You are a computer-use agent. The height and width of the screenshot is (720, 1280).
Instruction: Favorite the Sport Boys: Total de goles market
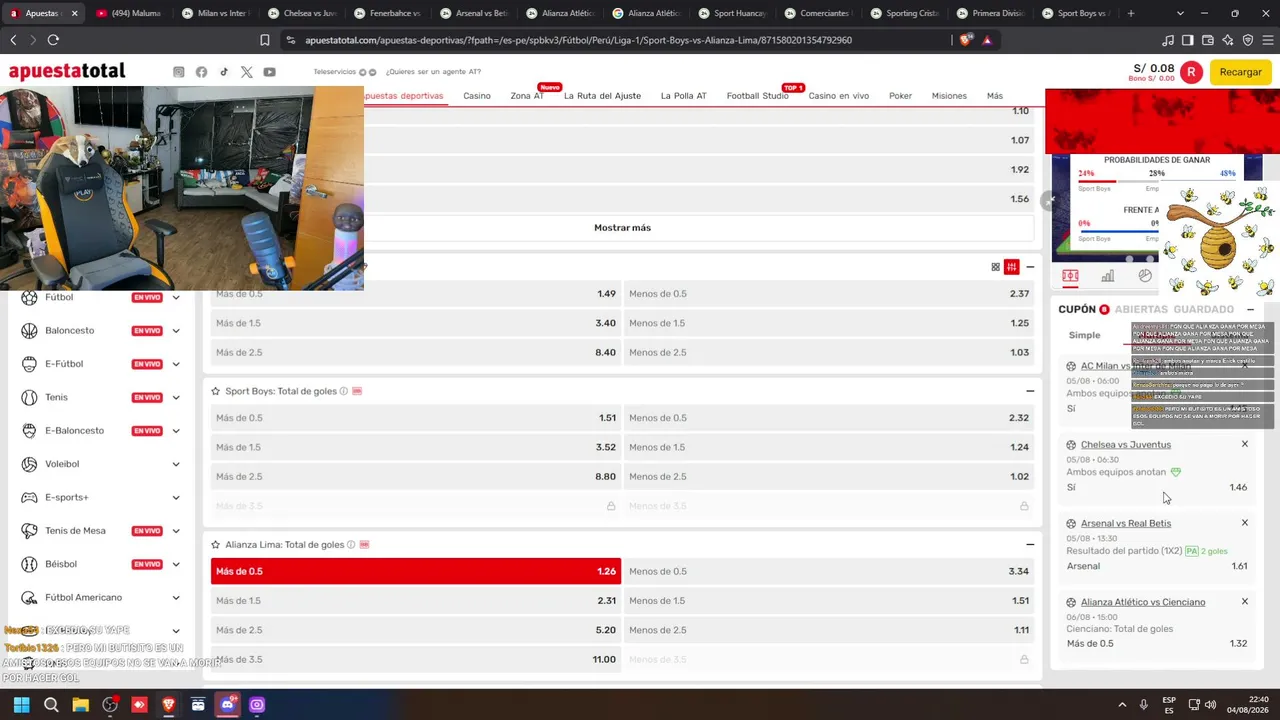click(215, 391)
